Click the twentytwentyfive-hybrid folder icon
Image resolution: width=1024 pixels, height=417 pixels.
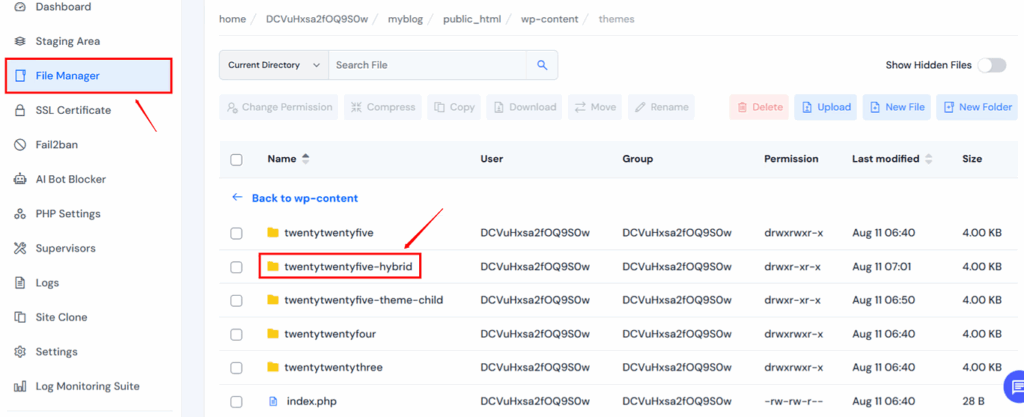tap(272, 267)
